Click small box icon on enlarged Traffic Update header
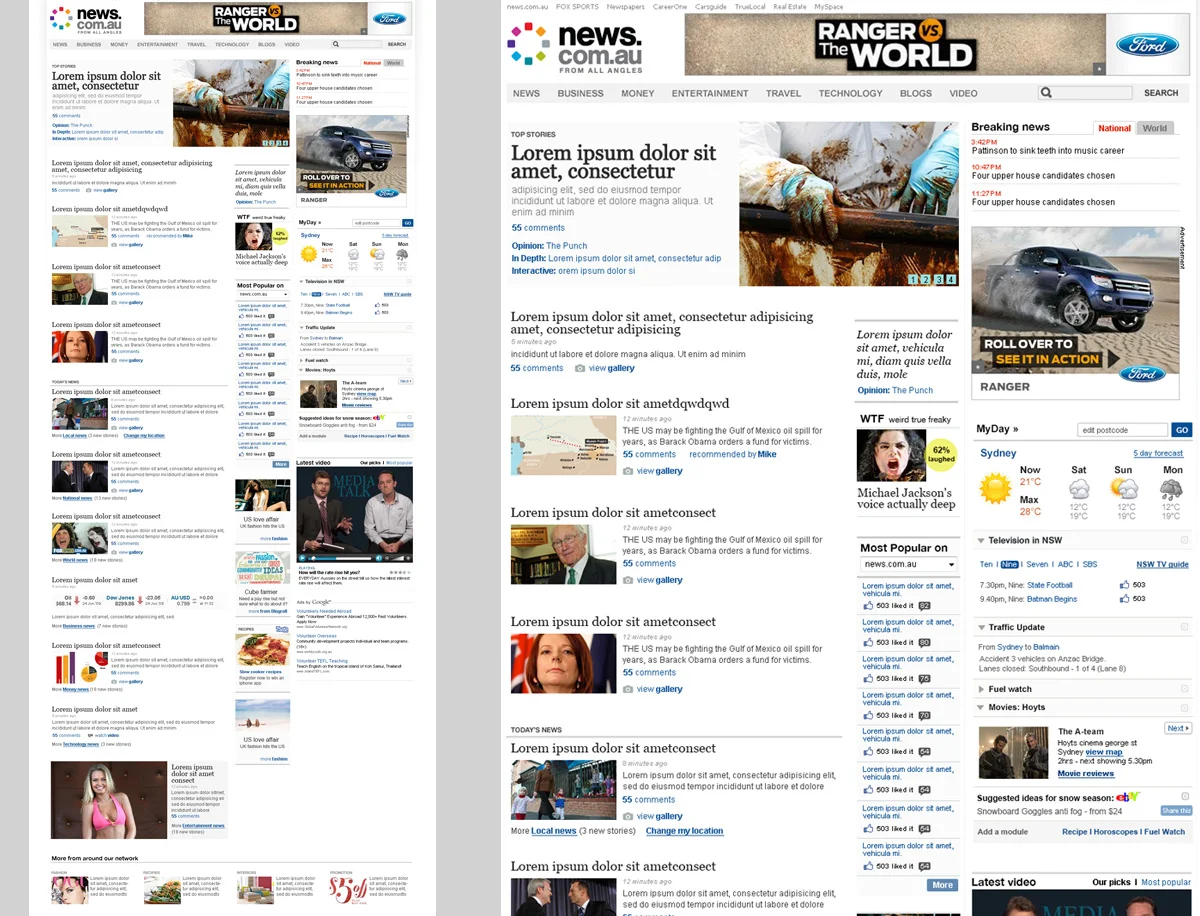This screenshot has height=916, width=1200. (x=1184, y=627)
